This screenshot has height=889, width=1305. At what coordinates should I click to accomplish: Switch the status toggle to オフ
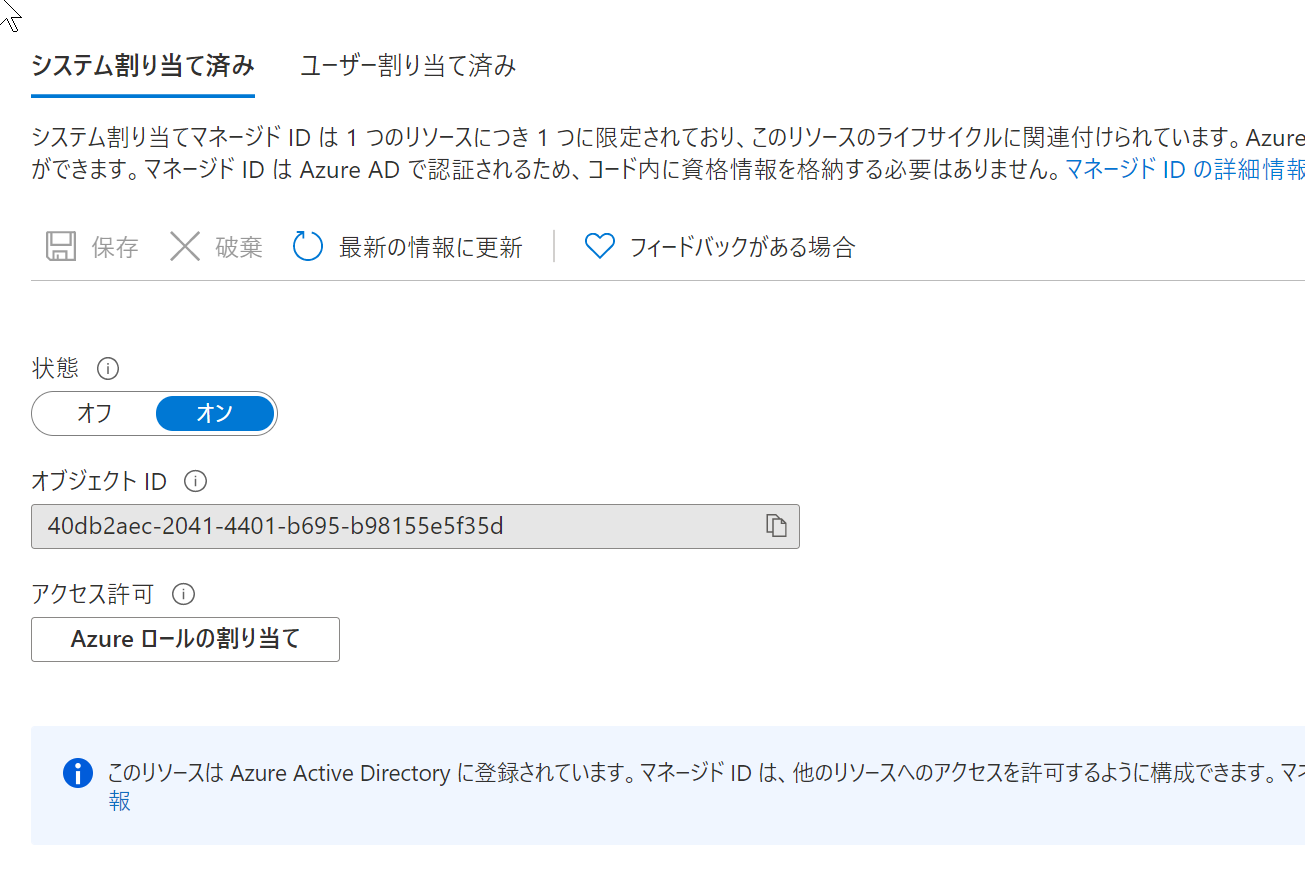(x=95, y=413)
